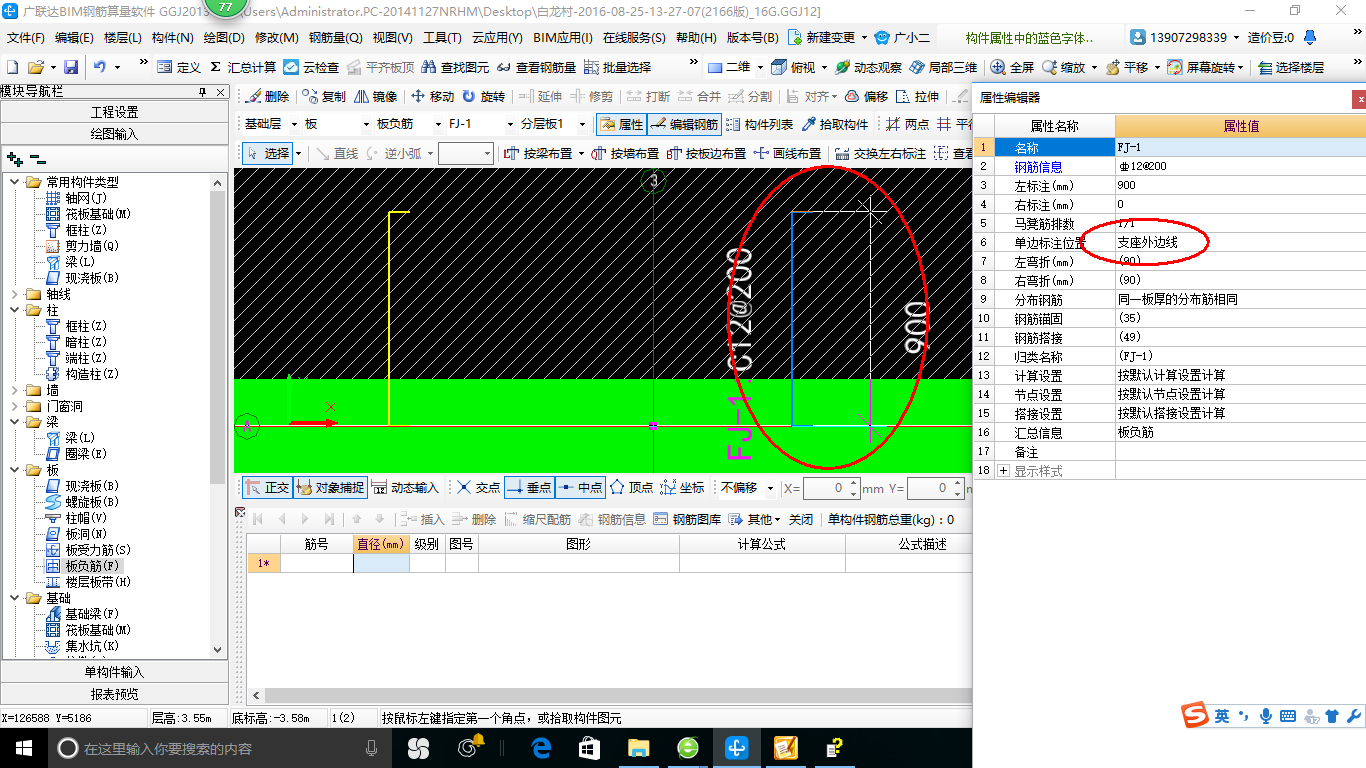Activate 批量选择 batch select

coord(617,67)
